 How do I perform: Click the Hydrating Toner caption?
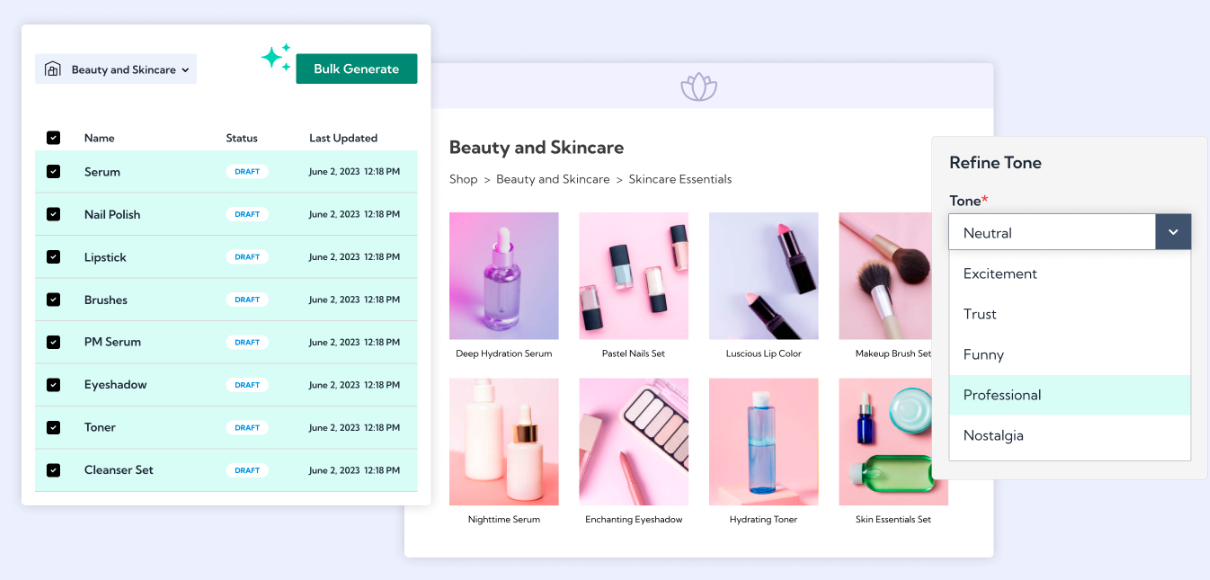click(764, 520)
